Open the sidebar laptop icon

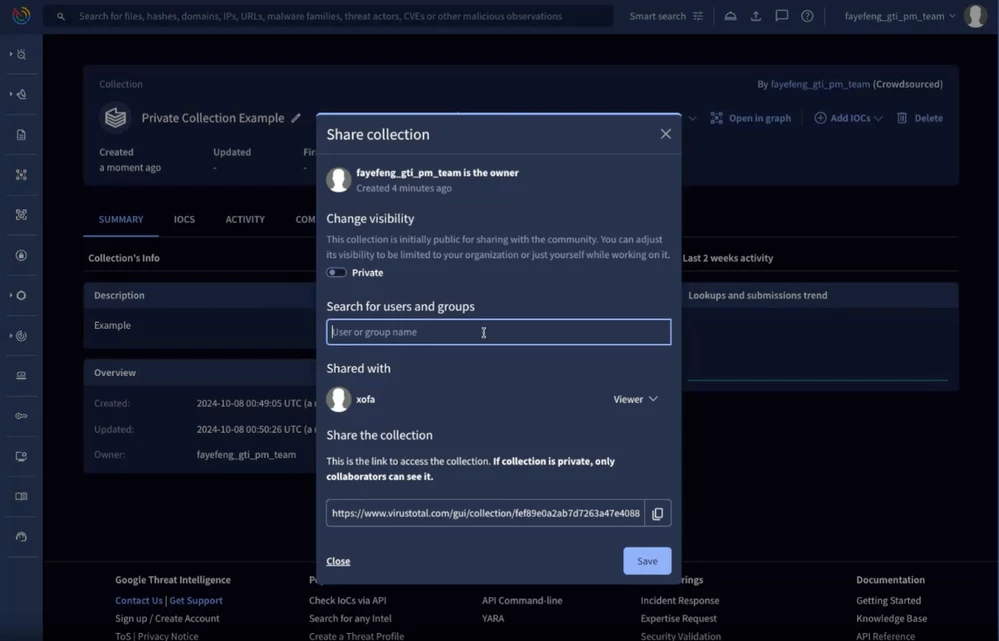click(x=21, y=376)
